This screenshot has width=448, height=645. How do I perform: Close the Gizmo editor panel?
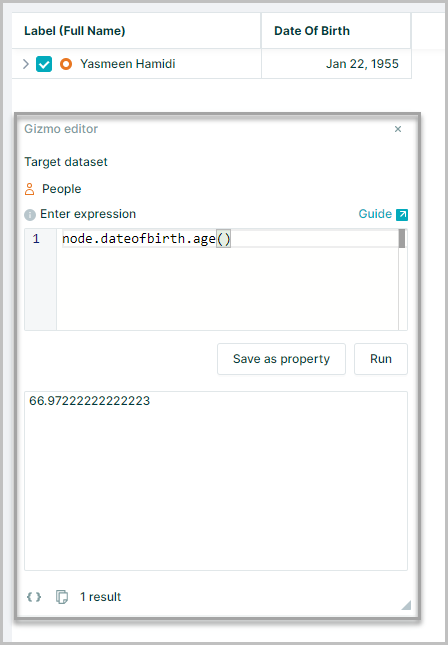pos(398,129)
